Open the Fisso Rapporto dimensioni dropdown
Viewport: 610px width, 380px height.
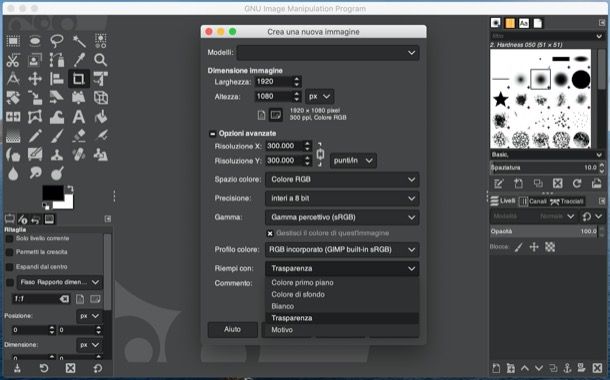click(x=60, y=282)
